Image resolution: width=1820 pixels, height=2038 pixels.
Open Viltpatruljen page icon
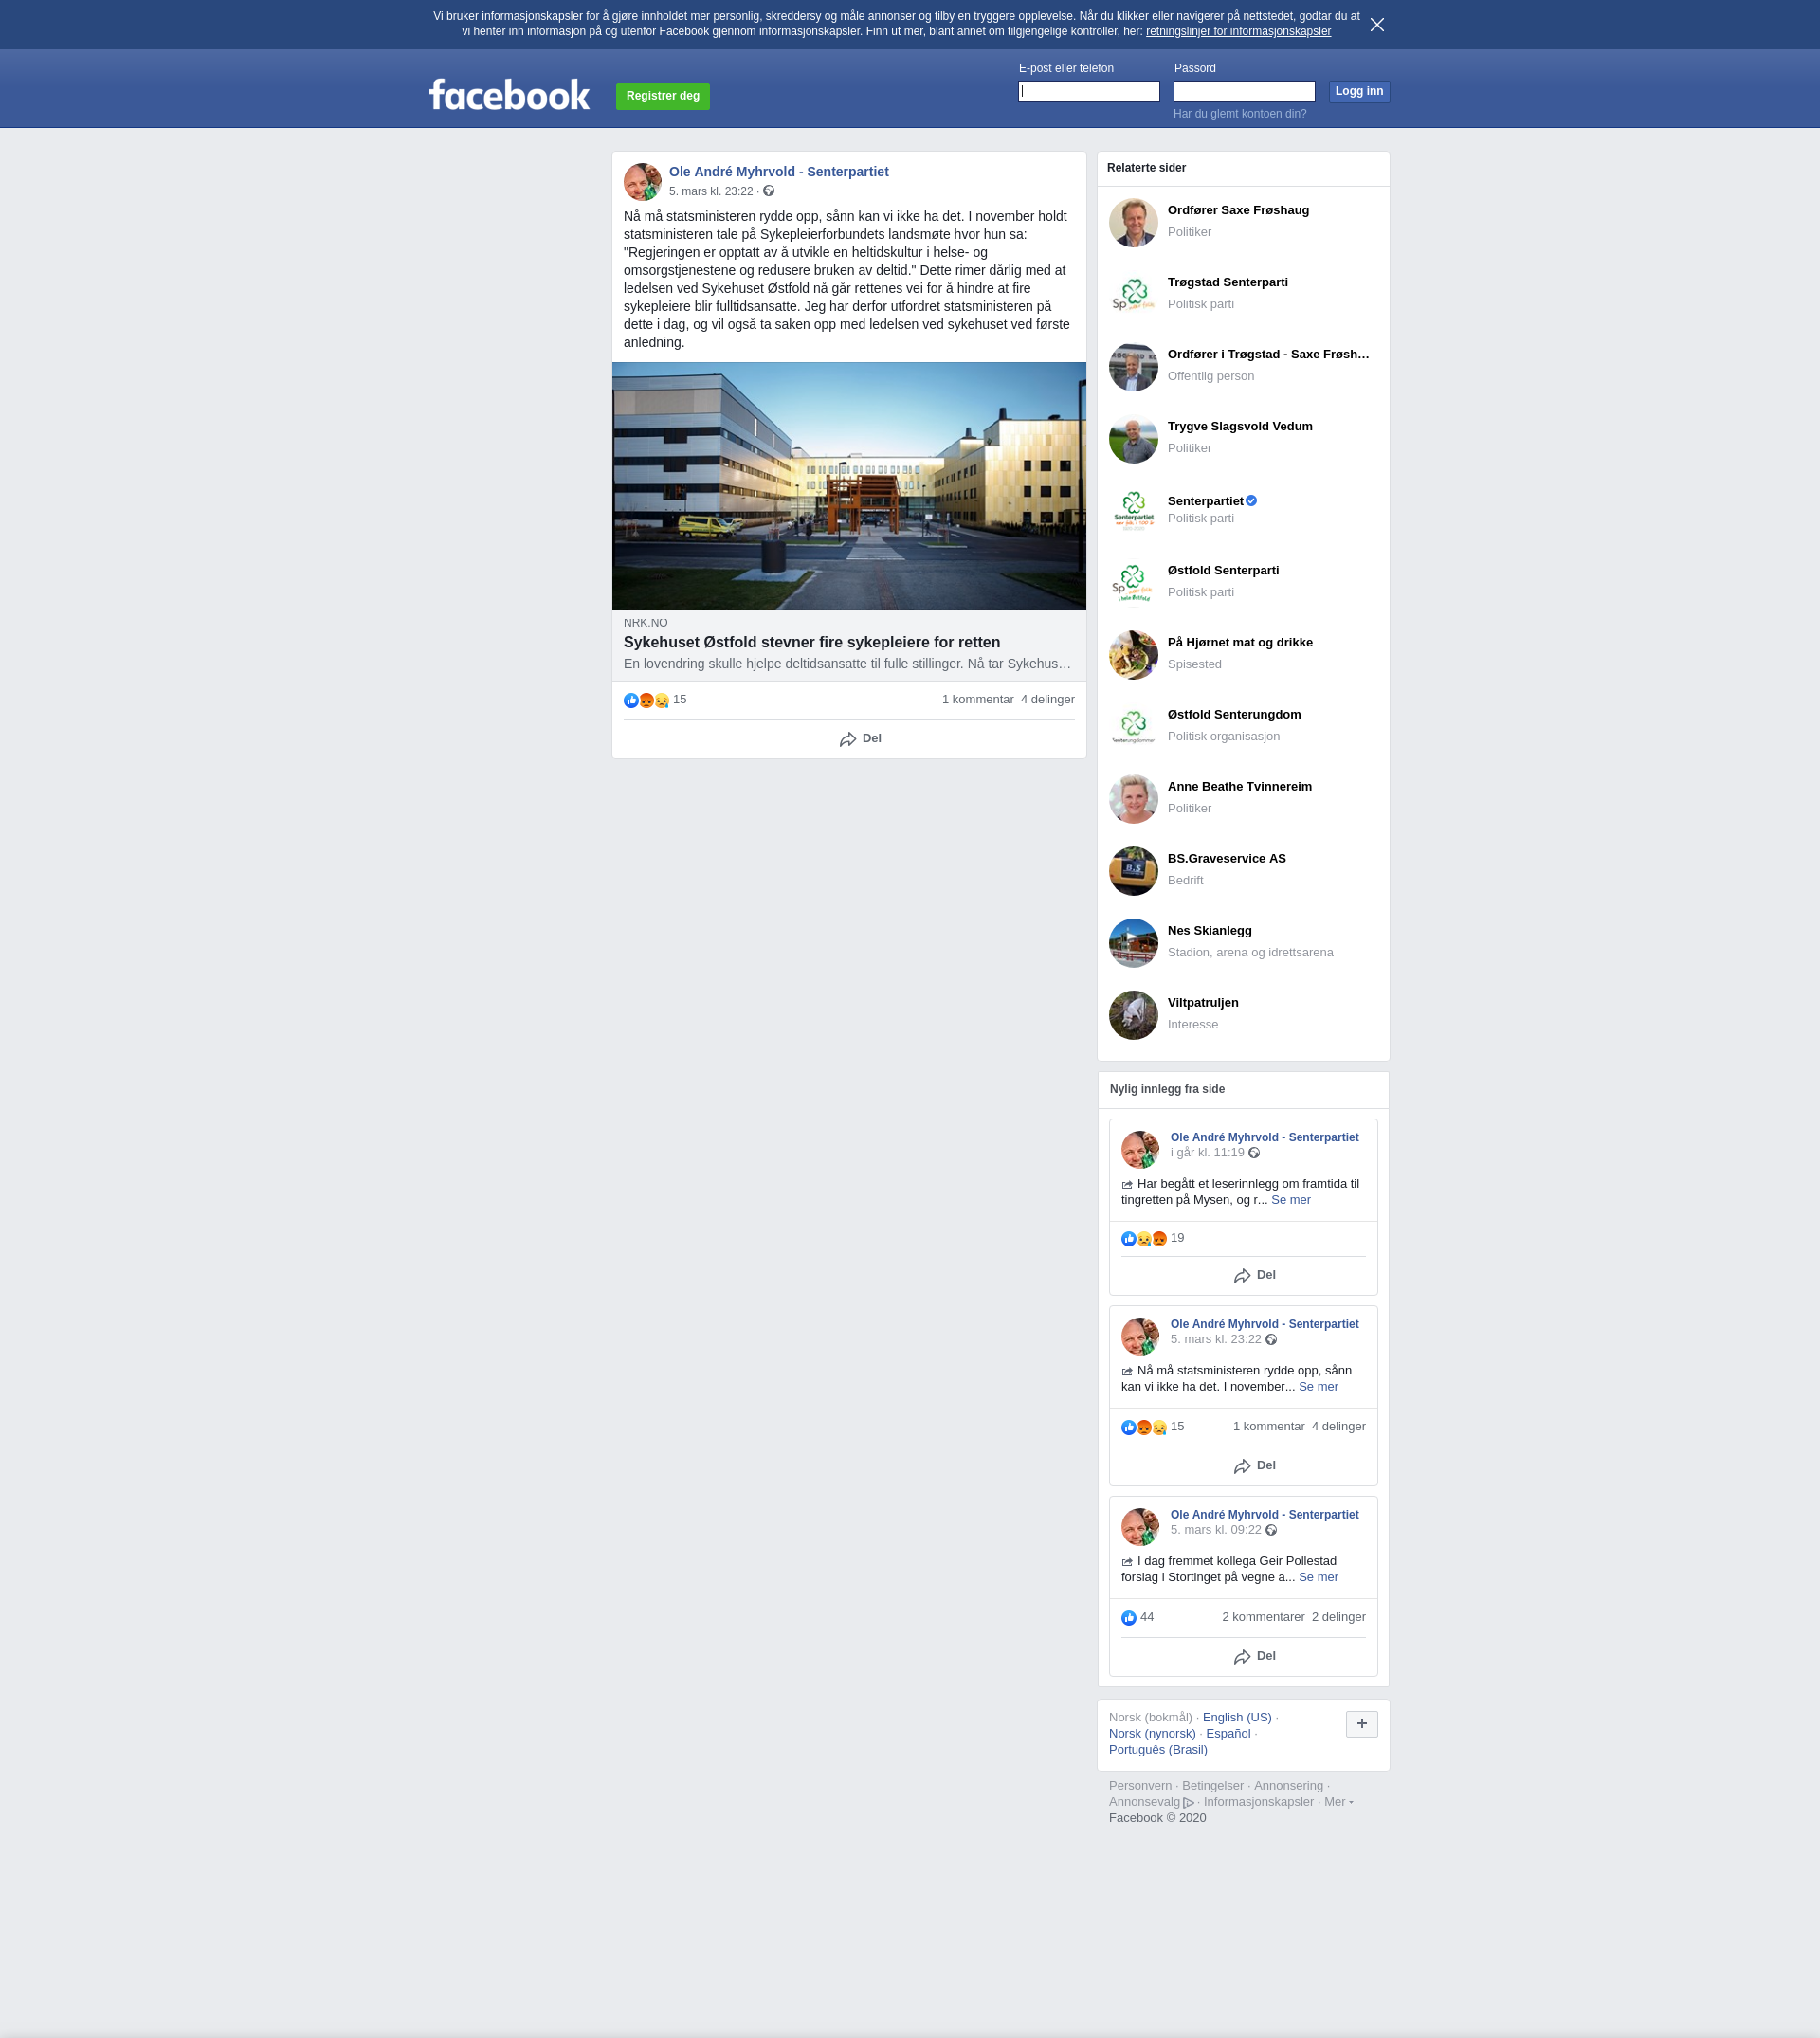(1133, 1014)
